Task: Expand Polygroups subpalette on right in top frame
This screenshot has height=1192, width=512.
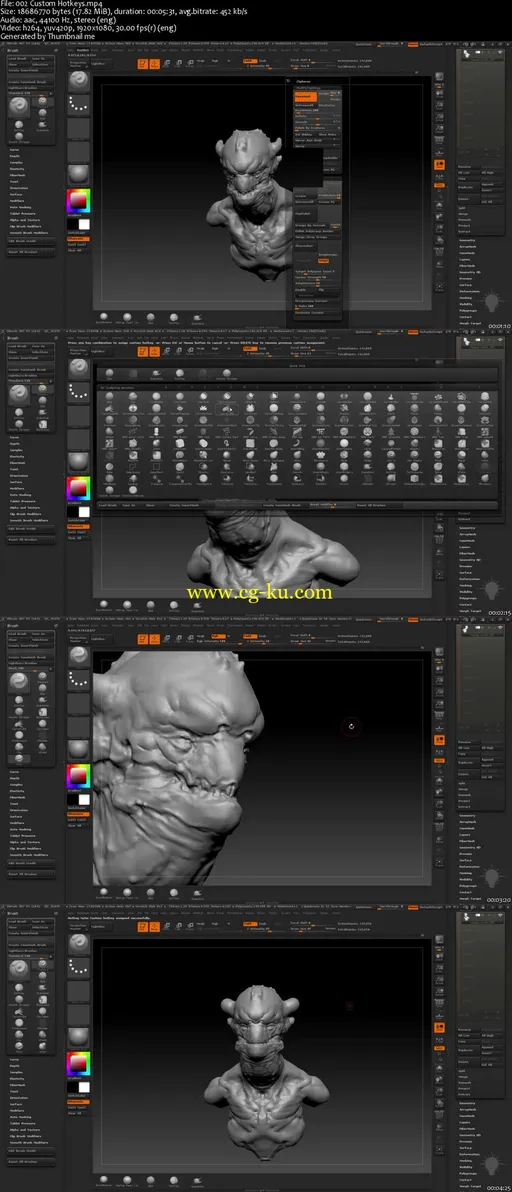Action: [x=468, y=310]
